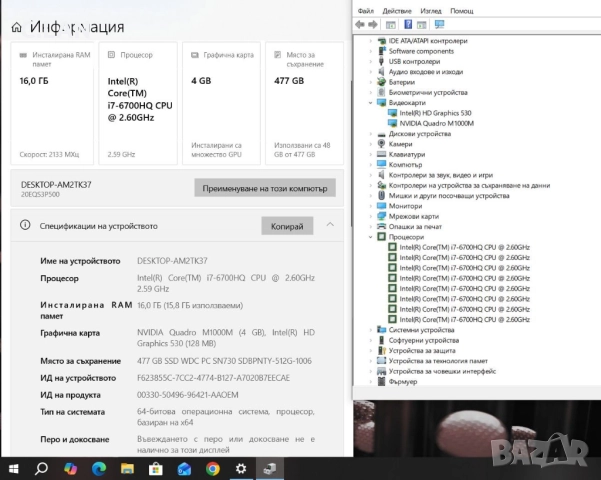Open Действие menu
The image size is (601, 480).
pyautogui.click(x=397, y=11)
